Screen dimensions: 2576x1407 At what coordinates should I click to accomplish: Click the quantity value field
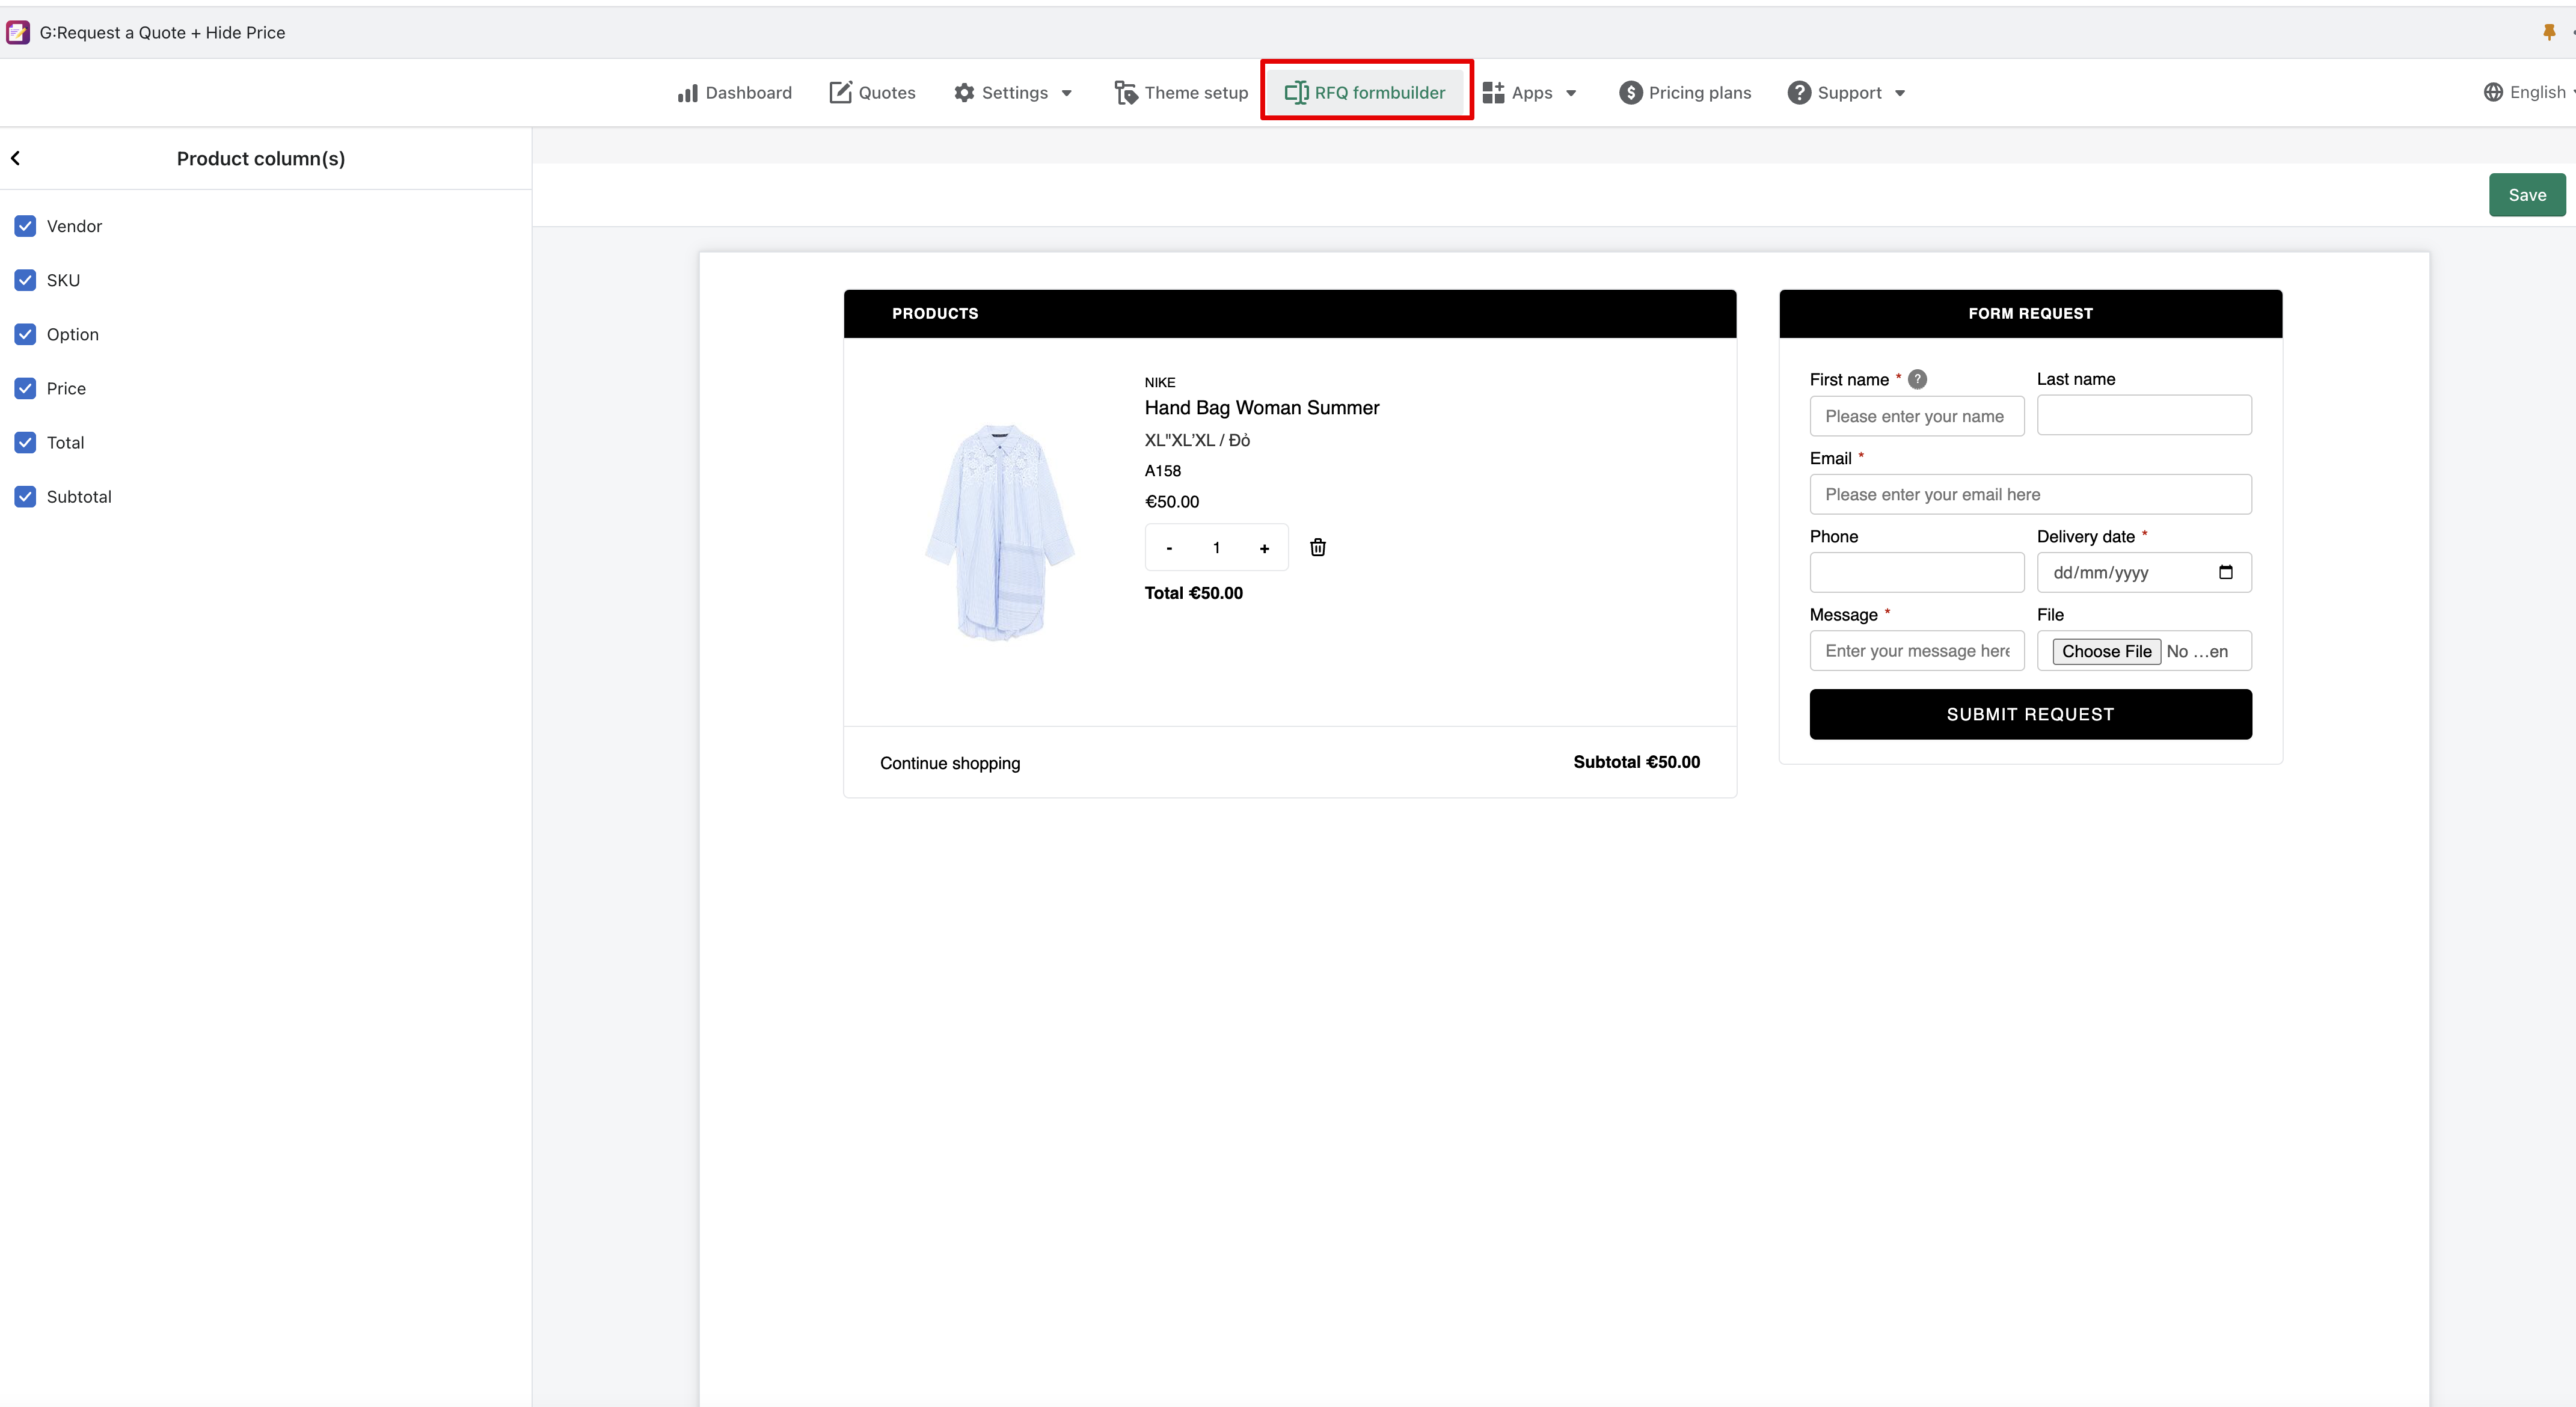pos(1216,548)
